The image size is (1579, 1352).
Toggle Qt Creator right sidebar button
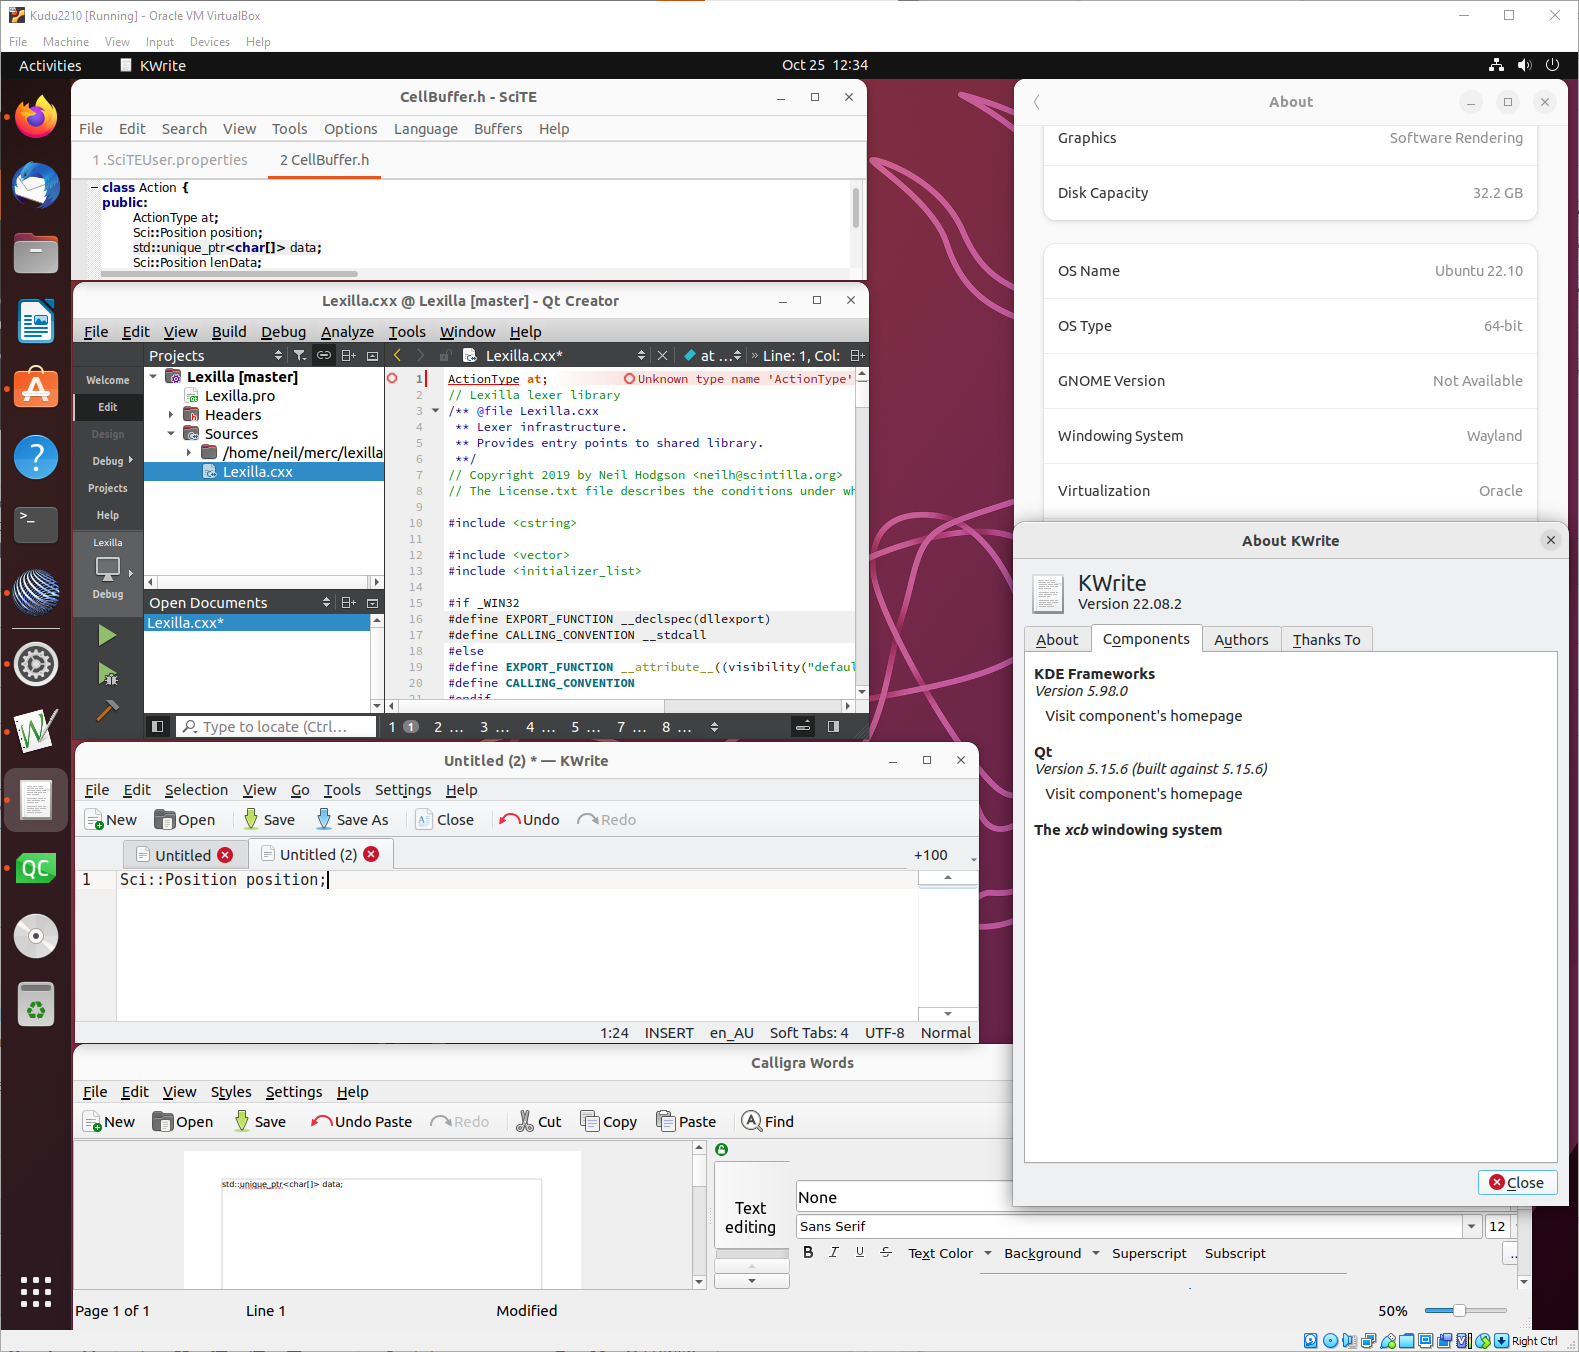(x=833, y=727)
